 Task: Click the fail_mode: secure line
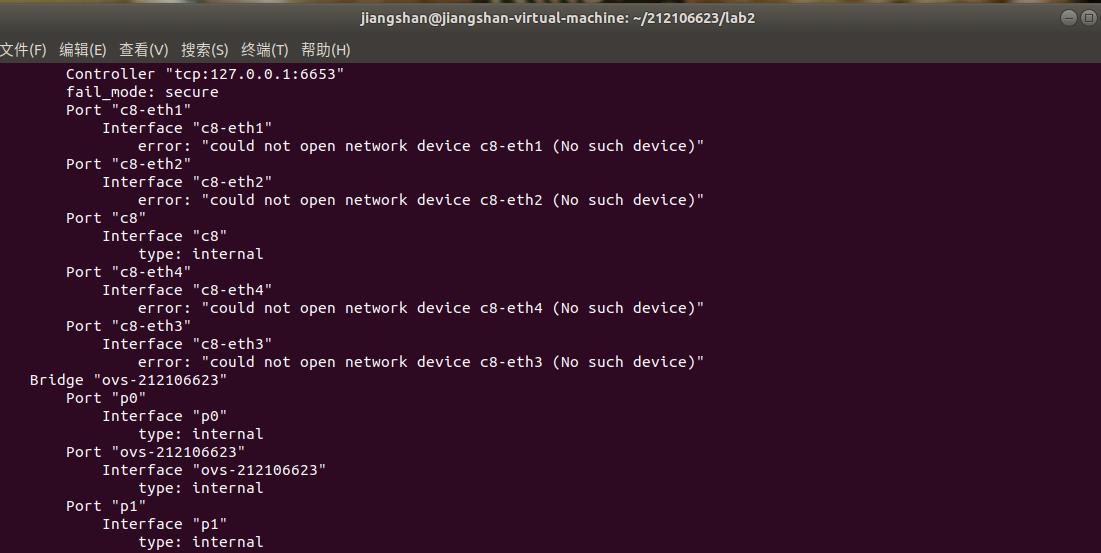click(x=142, y=92)
